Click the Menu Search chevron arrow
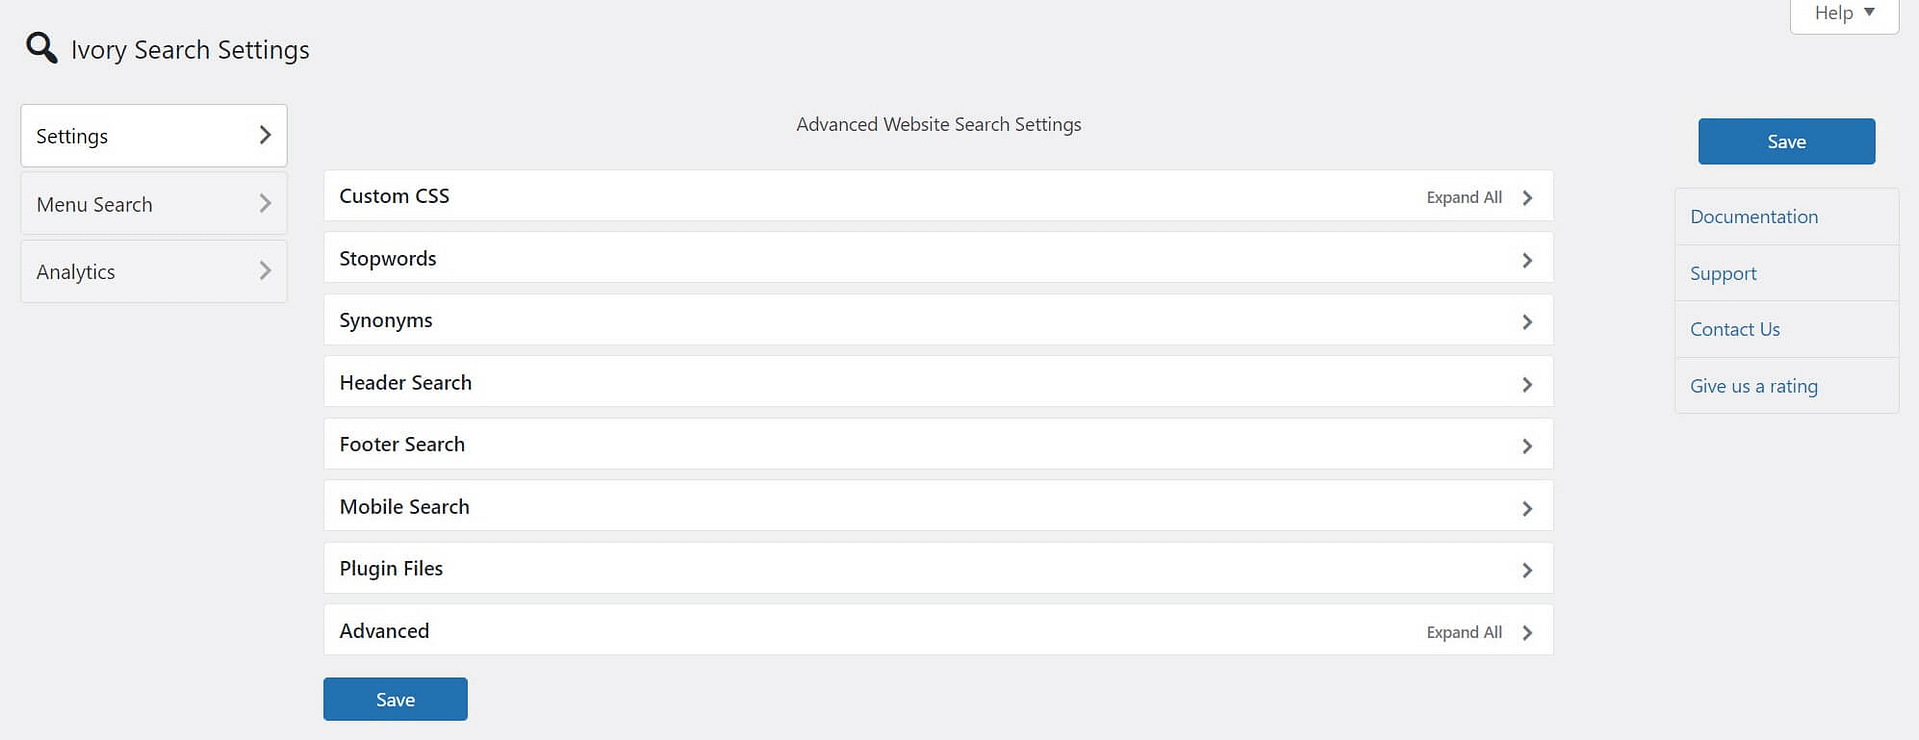Viewport: 1919px width, 740px height. pos(265,203)
